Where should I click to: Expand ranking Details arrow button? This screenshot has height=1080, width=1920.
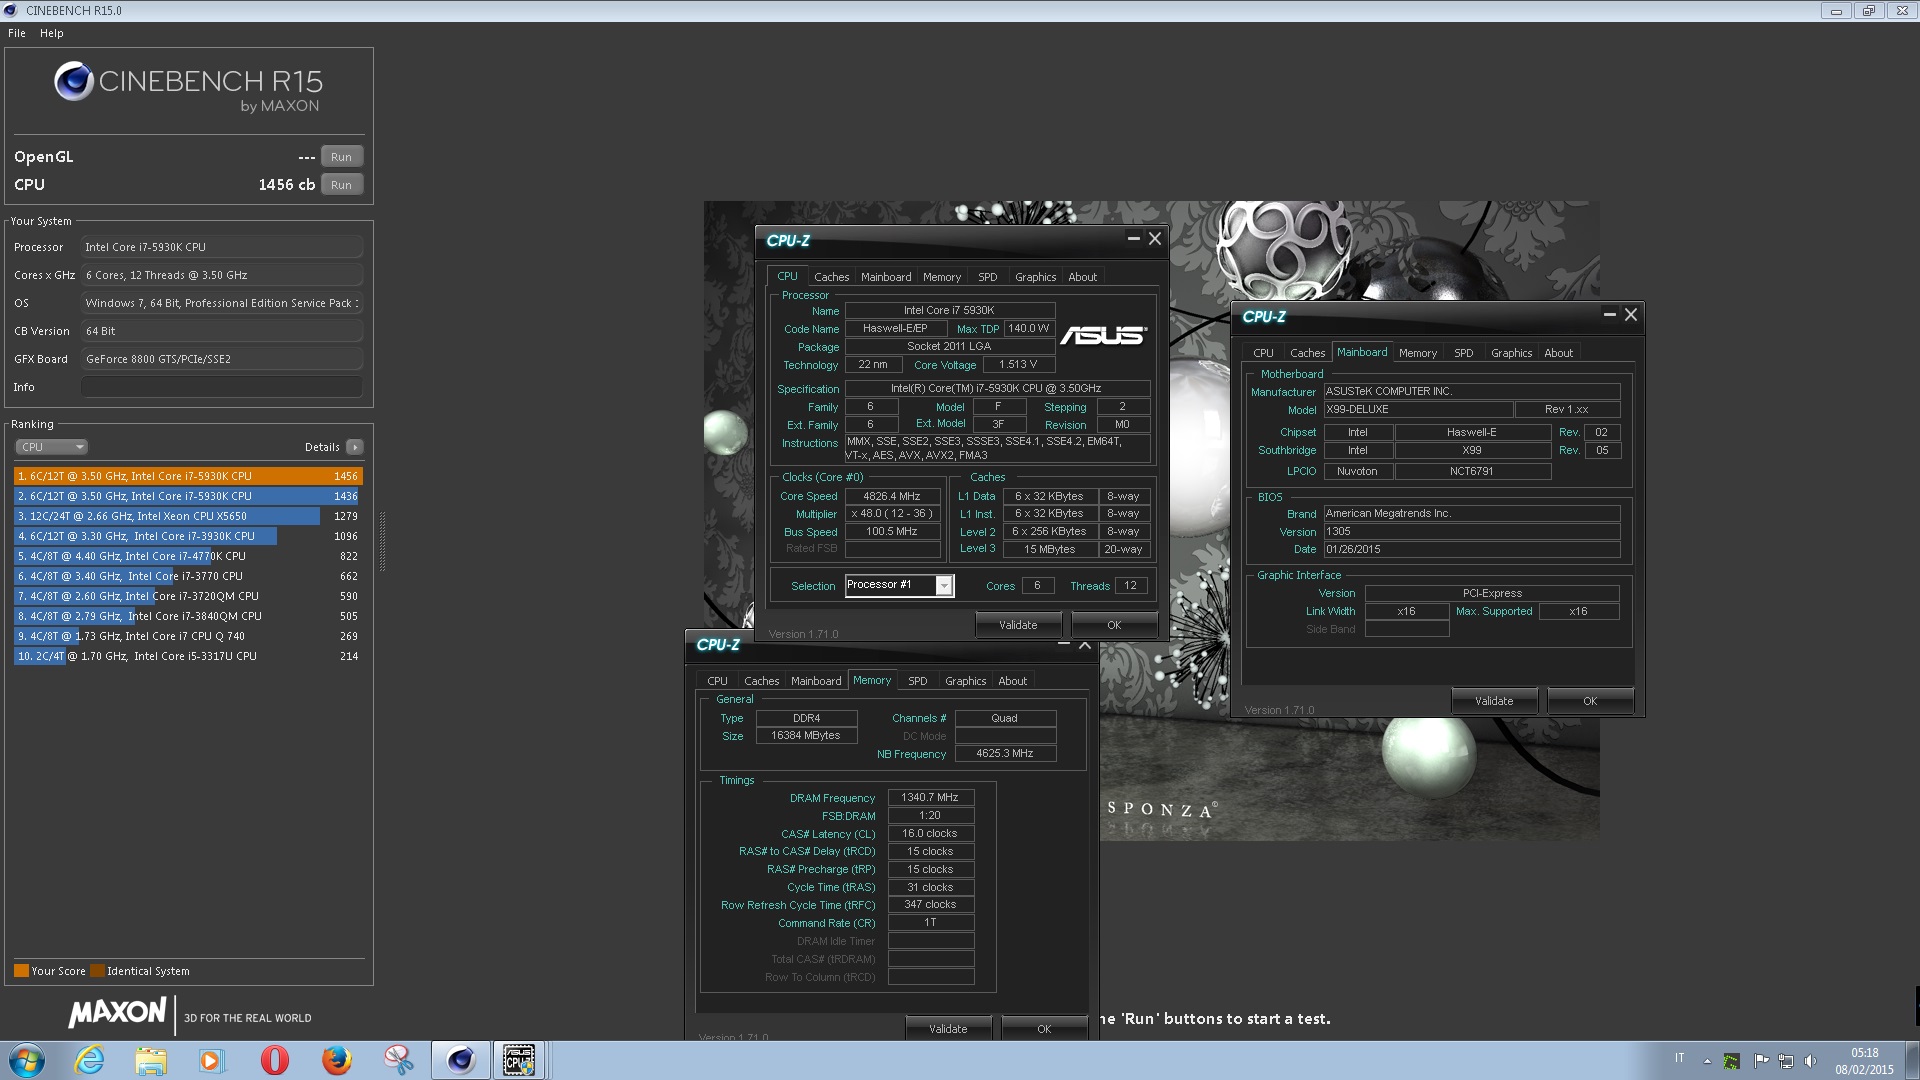tap(355, 447)
